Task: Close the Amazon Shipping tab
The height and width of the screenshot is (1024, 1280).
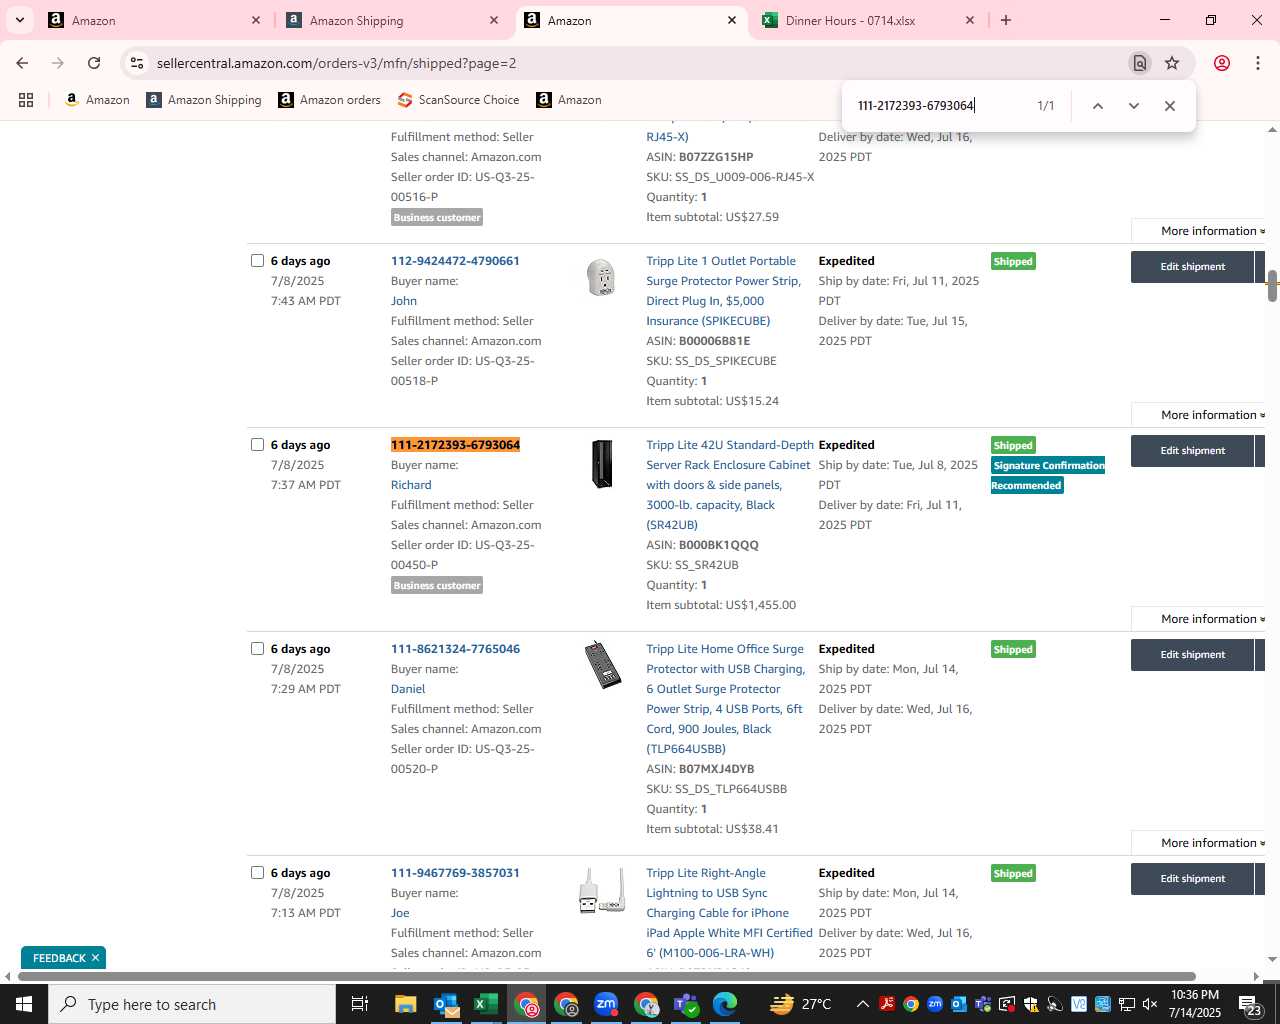Action: coord(493,20)
